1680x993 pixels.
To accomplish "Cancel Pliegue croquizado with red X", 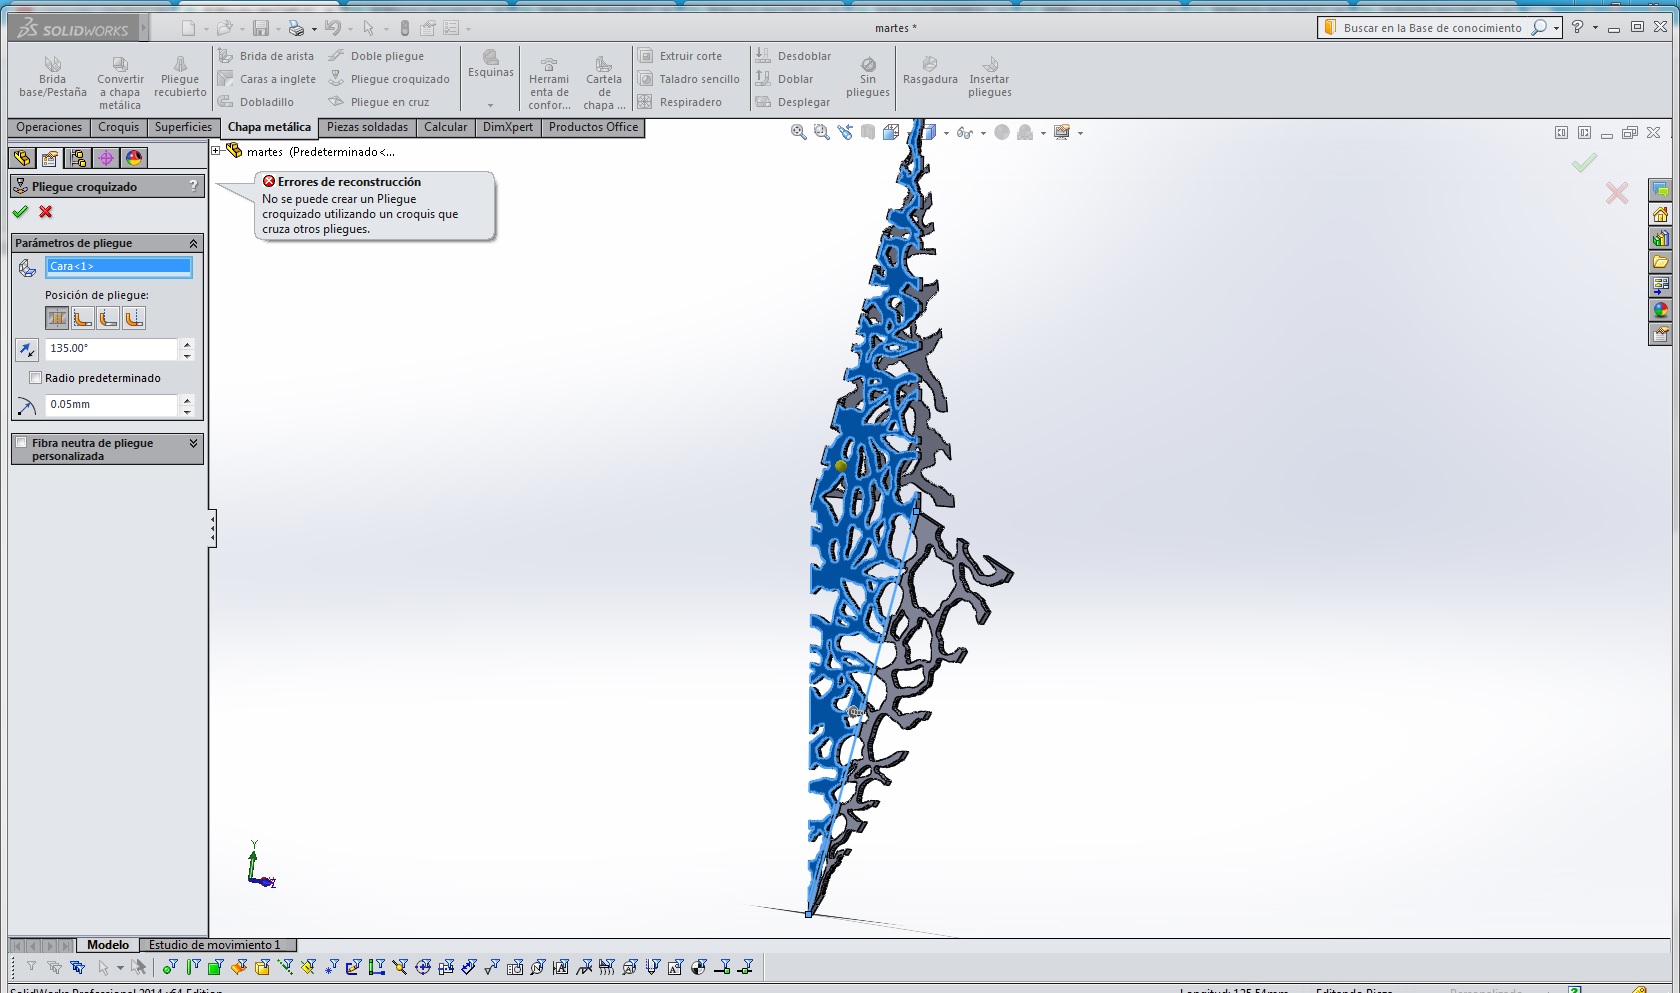I will pyautogui.click(x=46, y=212).
